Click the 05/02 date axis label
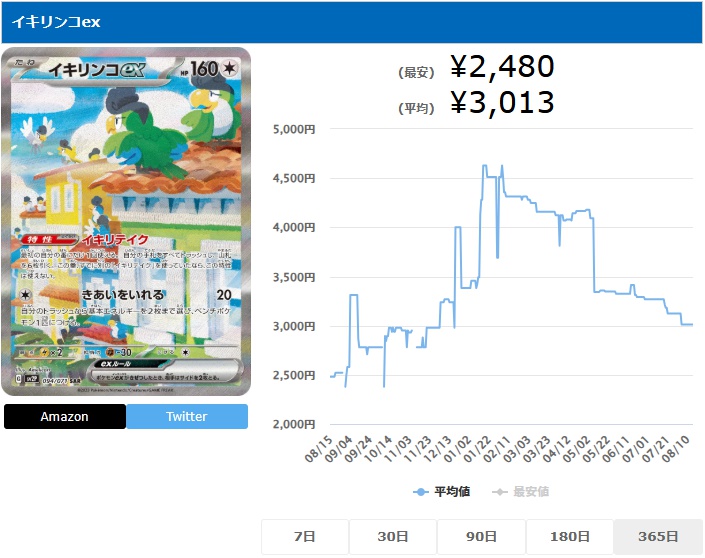Screen dimensions: 705x558 [x=576, y=449]
